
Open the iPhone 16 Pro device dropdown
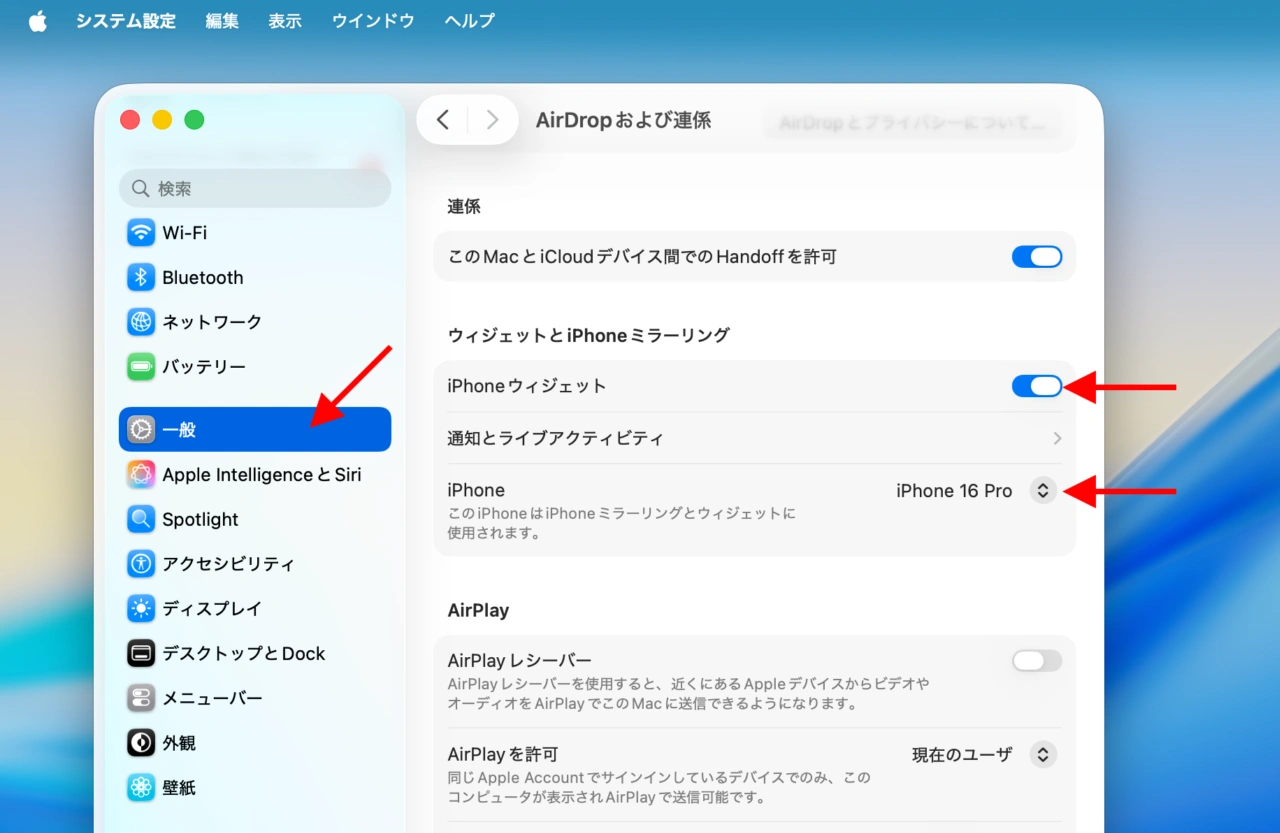(1042, 490)
